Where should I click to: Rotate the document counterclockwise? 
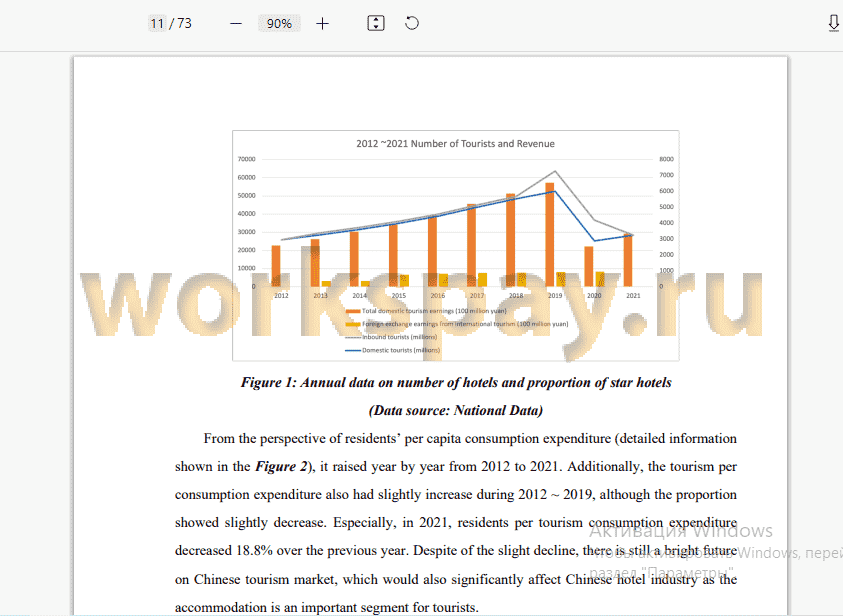point(412,23)
